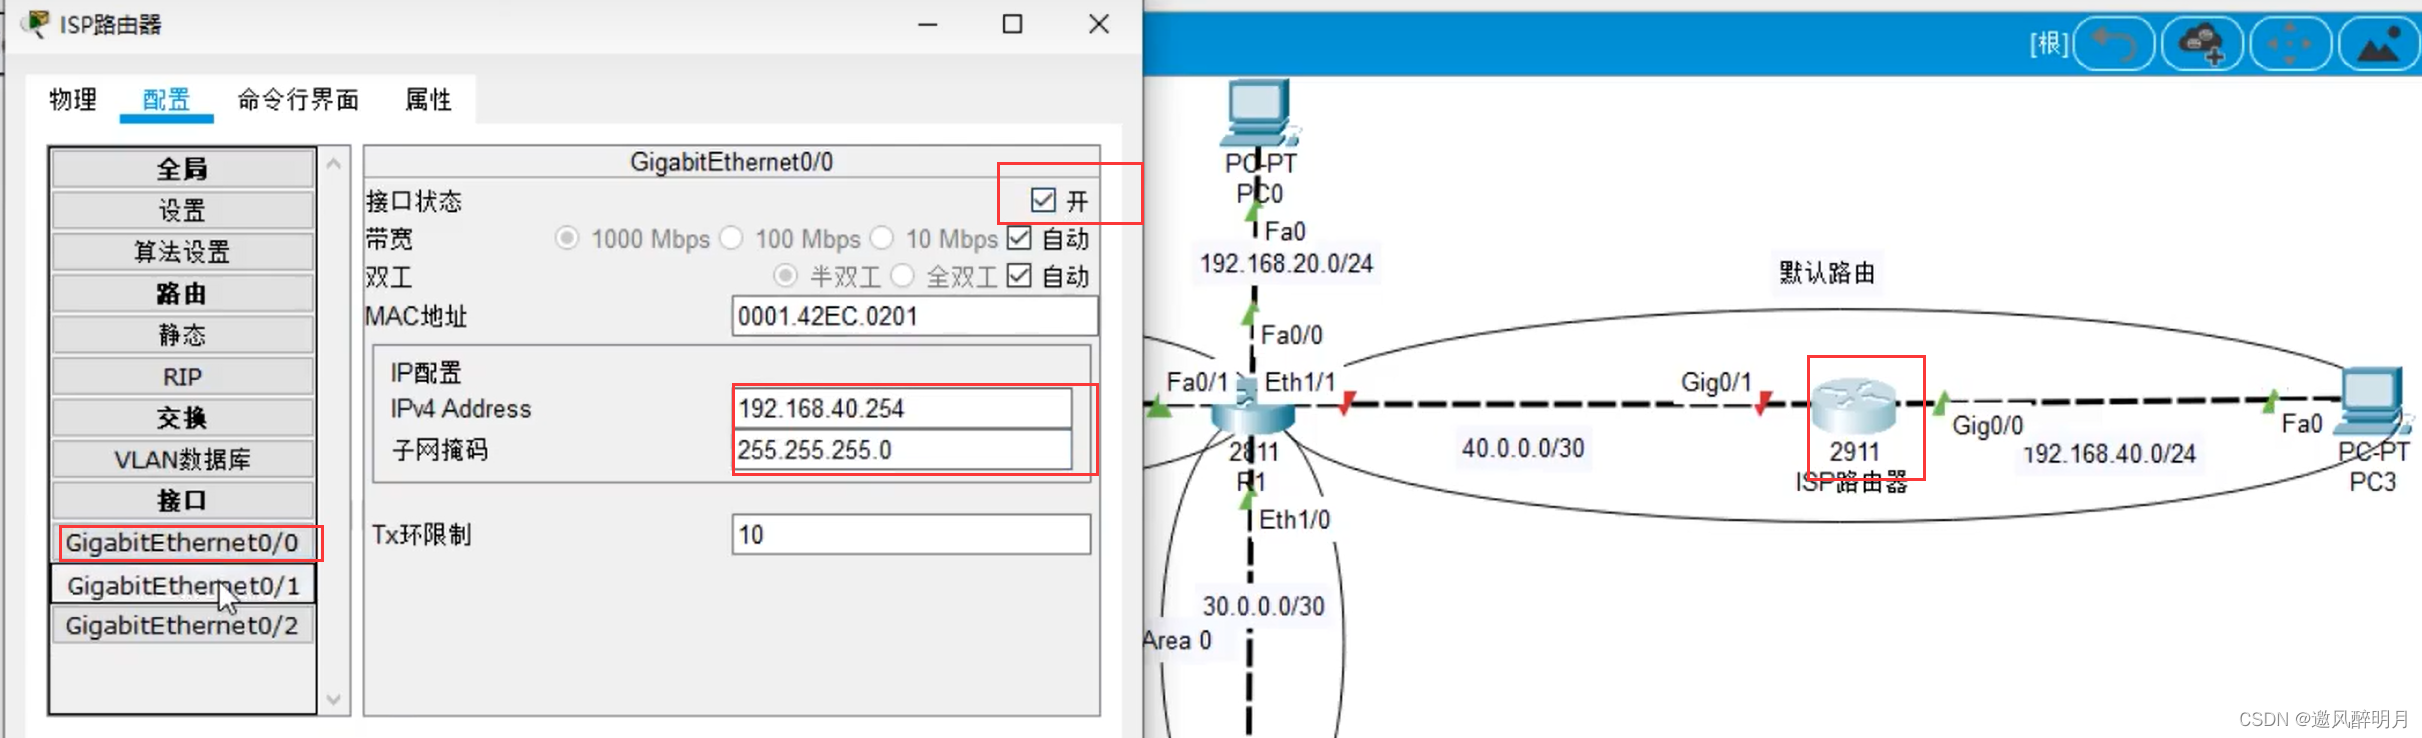Click the MAC地址 input field
Screen dimensions: 2422x738
tap(915, 316)
